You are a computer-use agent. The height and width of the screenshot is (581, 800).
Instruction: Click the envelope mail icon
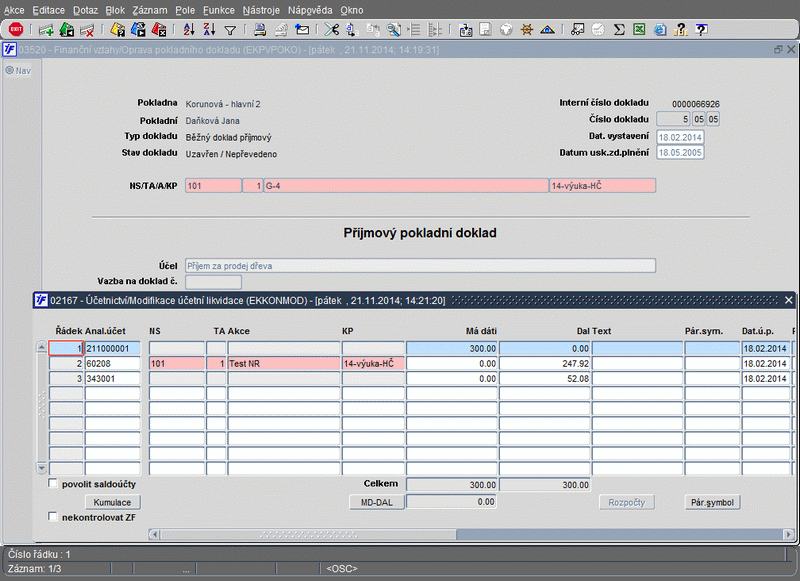(x=302, y=30)
